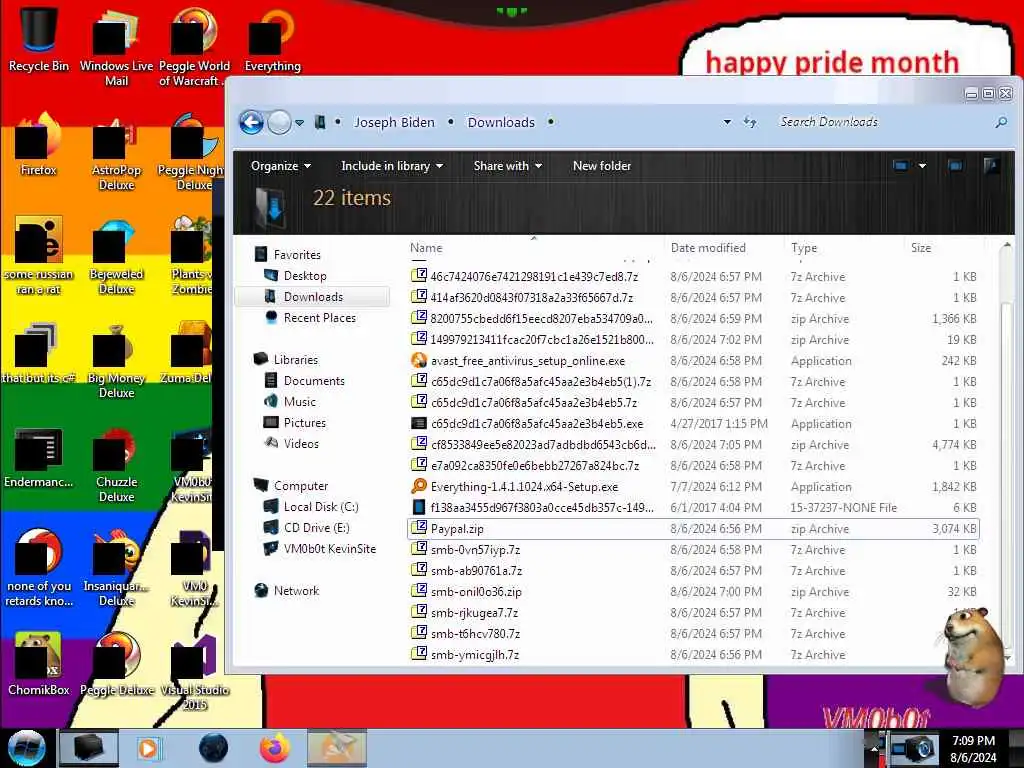This screenshot has width=1024, height=768.
Task: Open Recycle Bin on the desktop
Action: click(39, 38)
